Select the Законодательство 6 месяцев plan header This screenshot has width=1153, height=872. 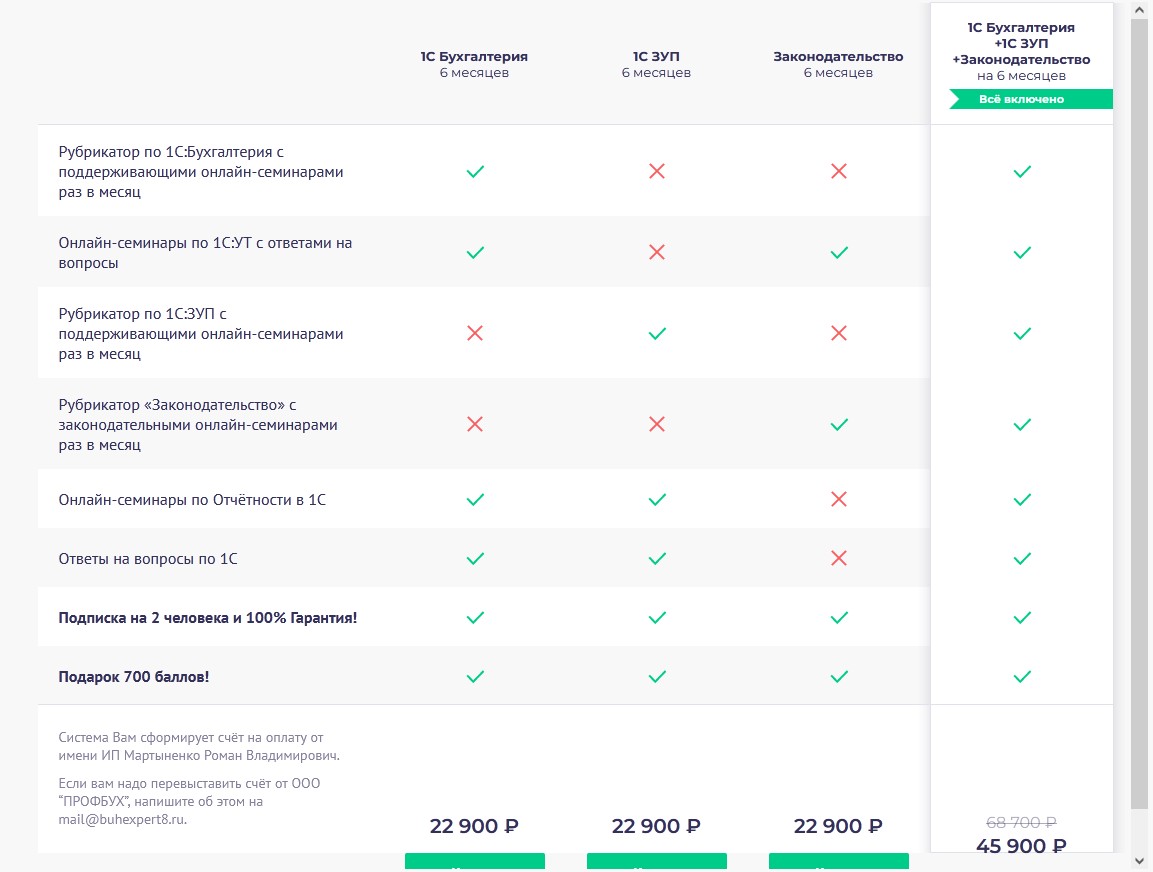click(838, 64)
